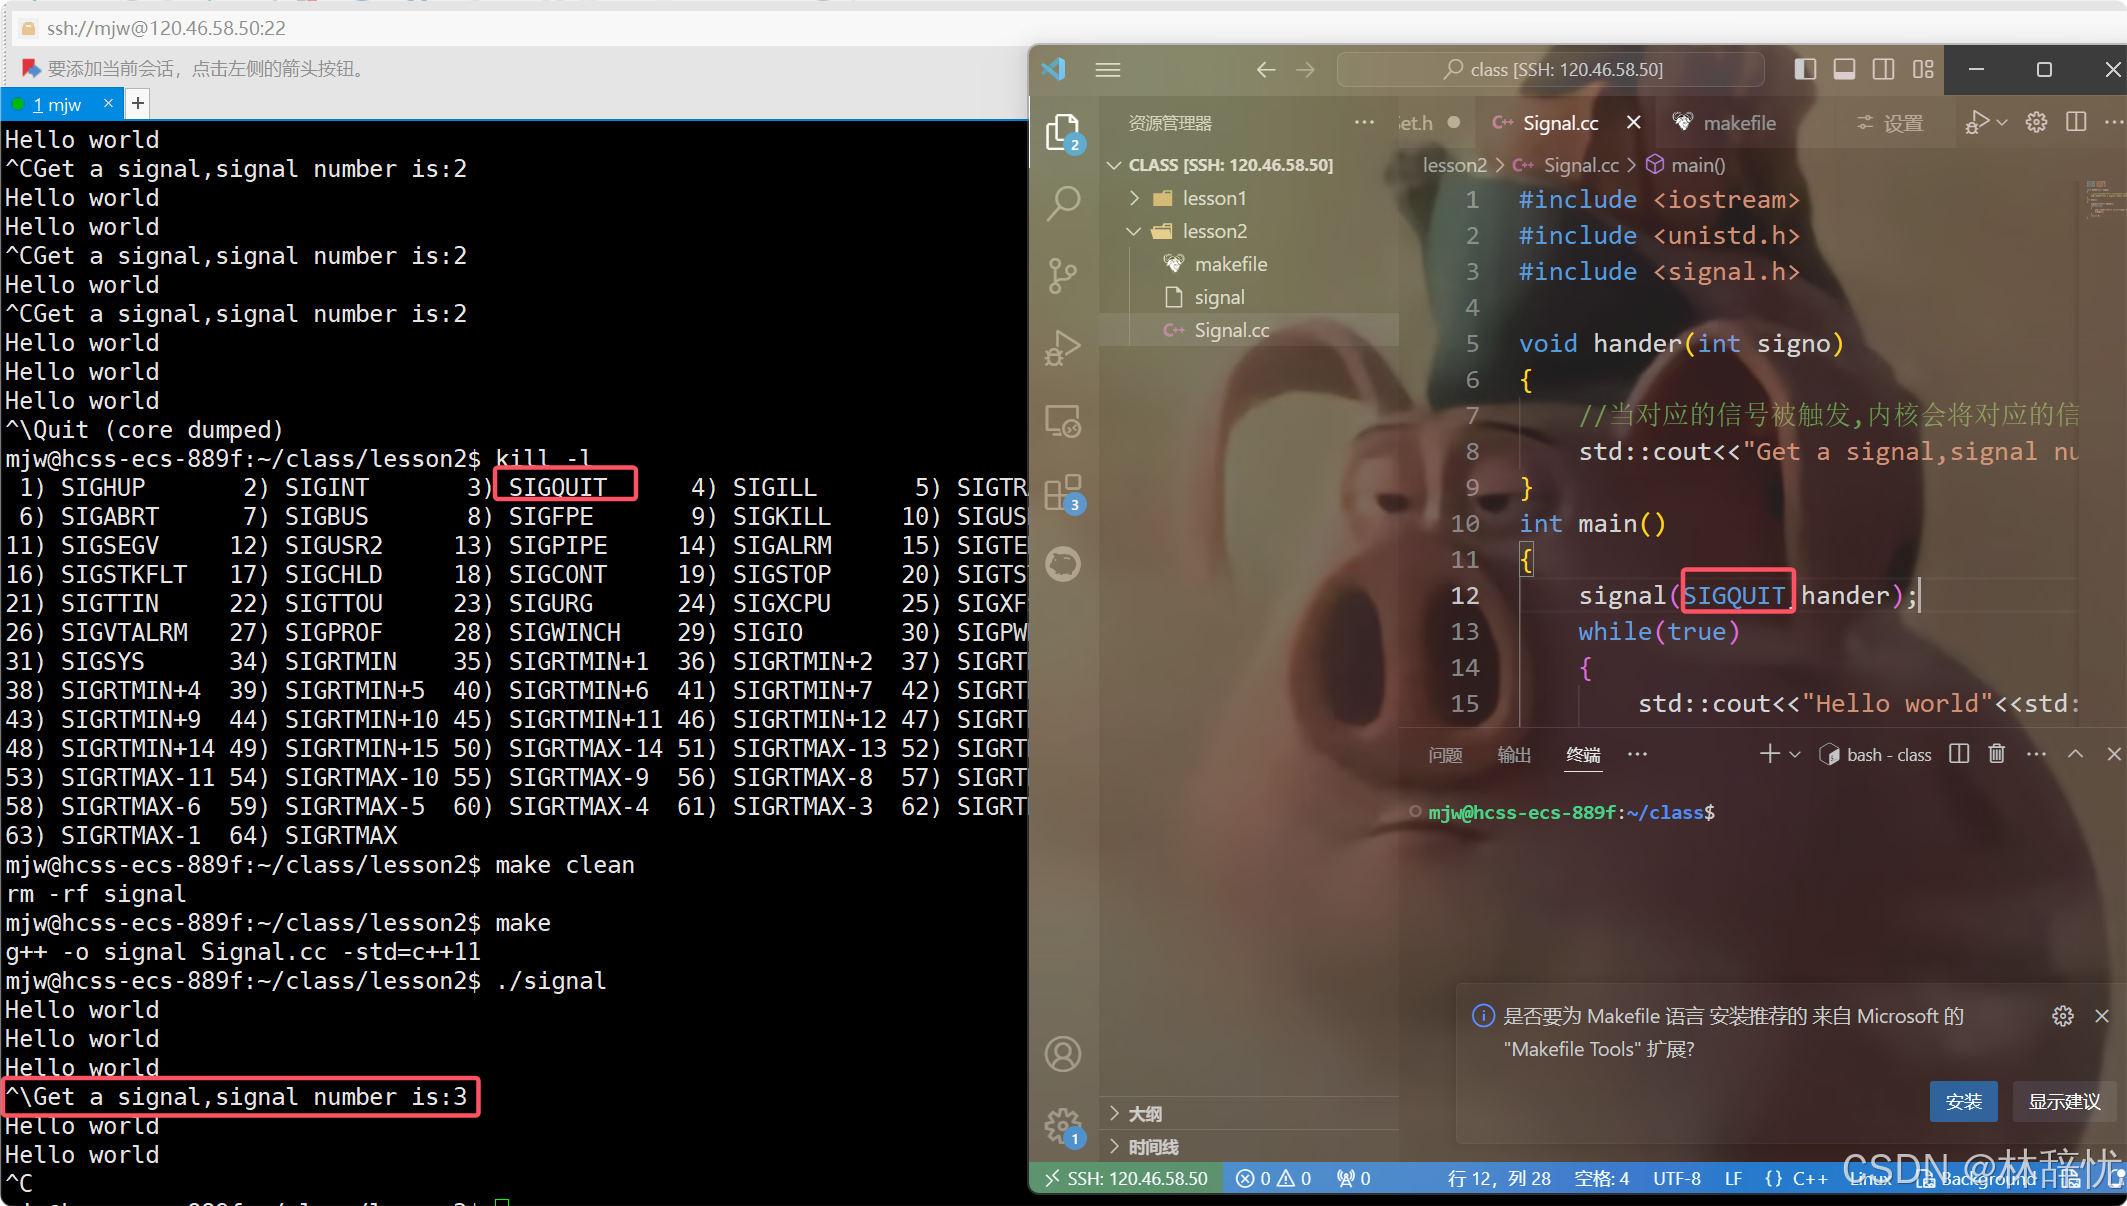Select Signal.cc in the explorer tree
The width and height of the screenshot is (2127, 1206).
[1248, 330]
